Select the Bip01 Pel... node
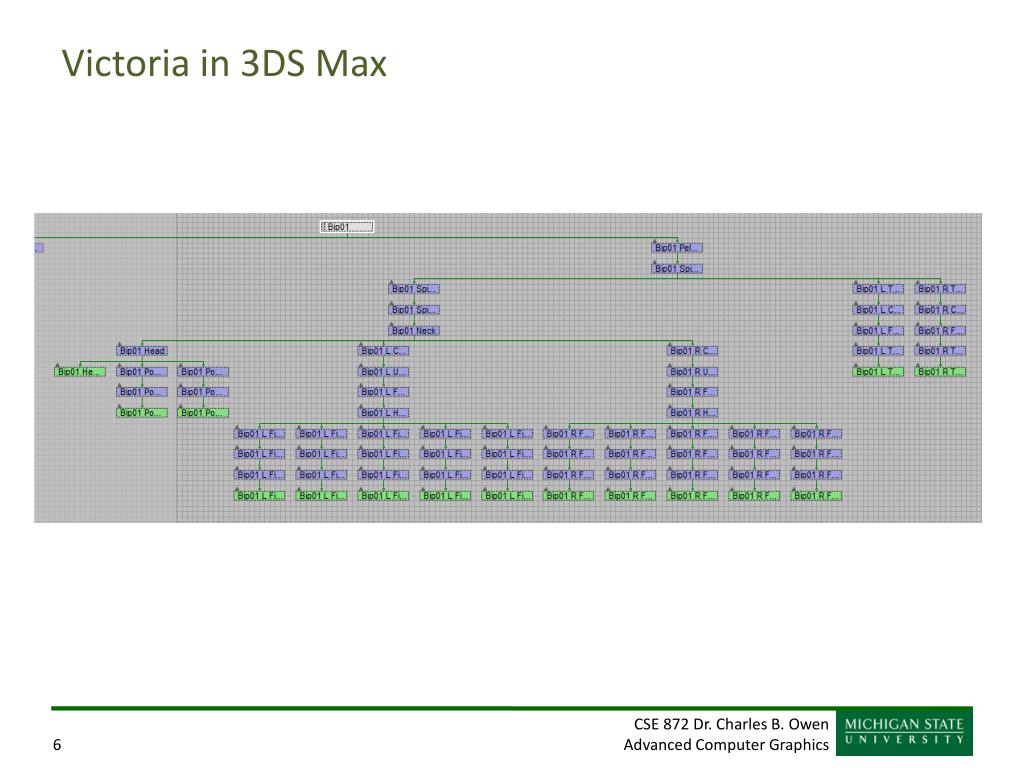The width and height of the screenshot is (1024, 768). point(677,248)
